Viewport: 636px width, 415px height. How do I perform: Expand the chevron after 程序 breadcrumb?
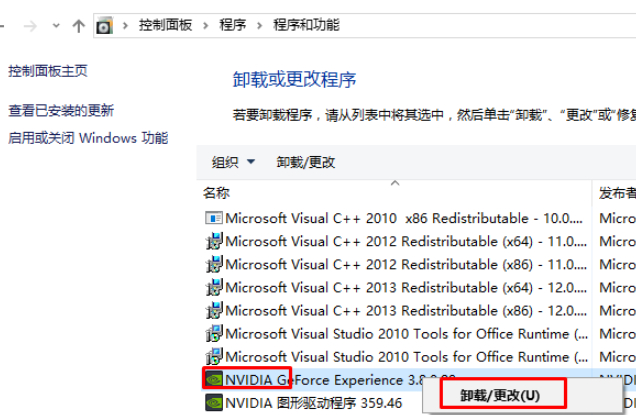259,26
